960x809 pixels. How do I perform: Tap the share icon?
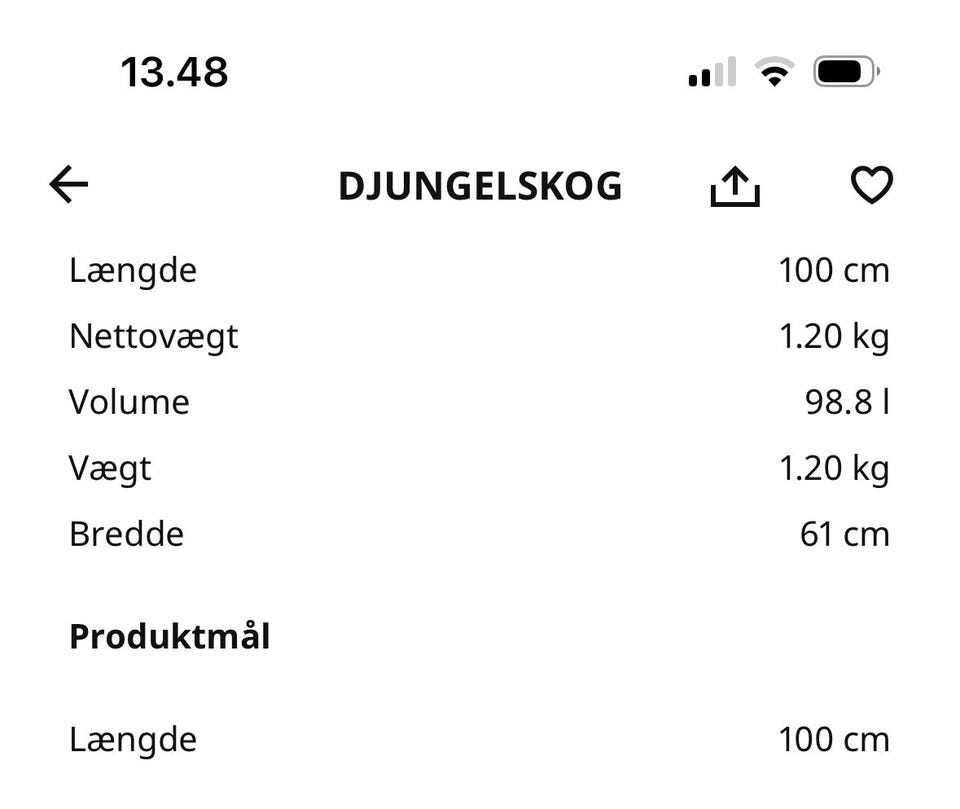(x=735, y=186)
